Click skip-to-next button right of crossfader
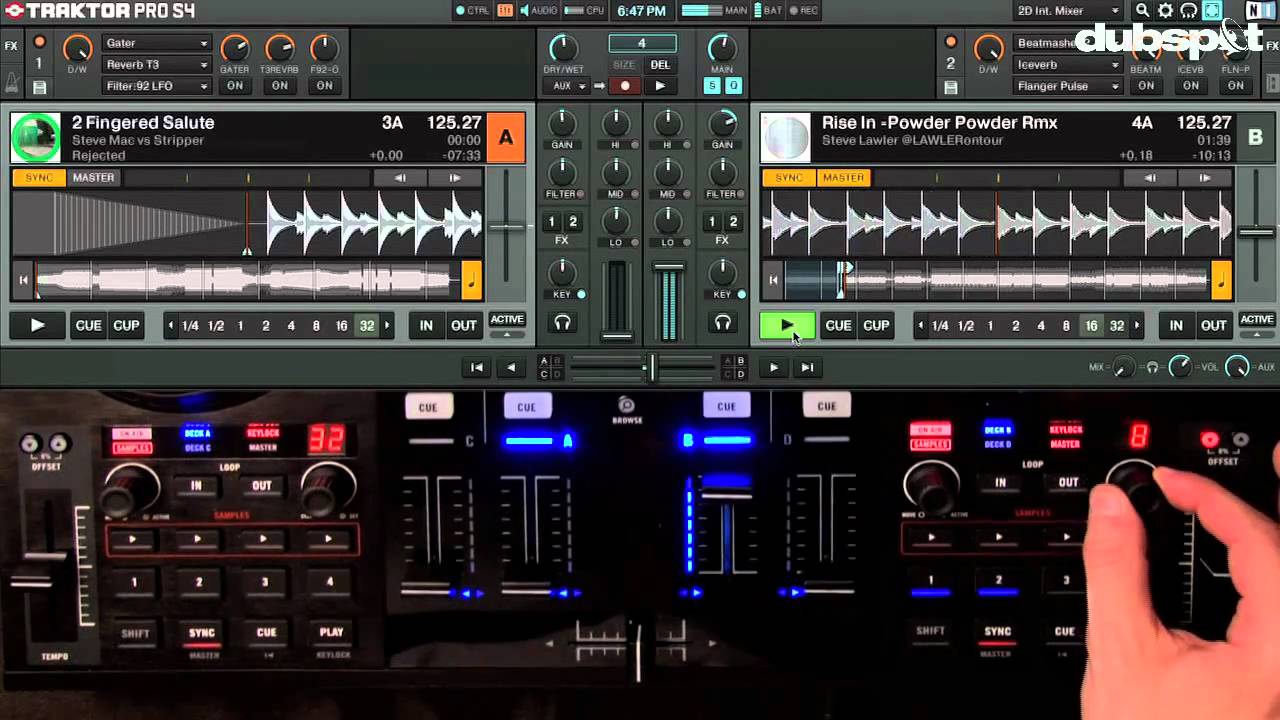Screen dimensions: 1280x720 point(806,367)
